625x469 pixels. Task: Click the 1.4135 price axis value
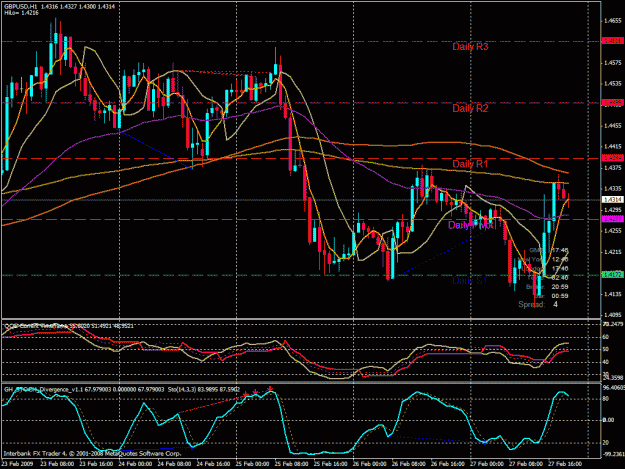tap(613, 294)
